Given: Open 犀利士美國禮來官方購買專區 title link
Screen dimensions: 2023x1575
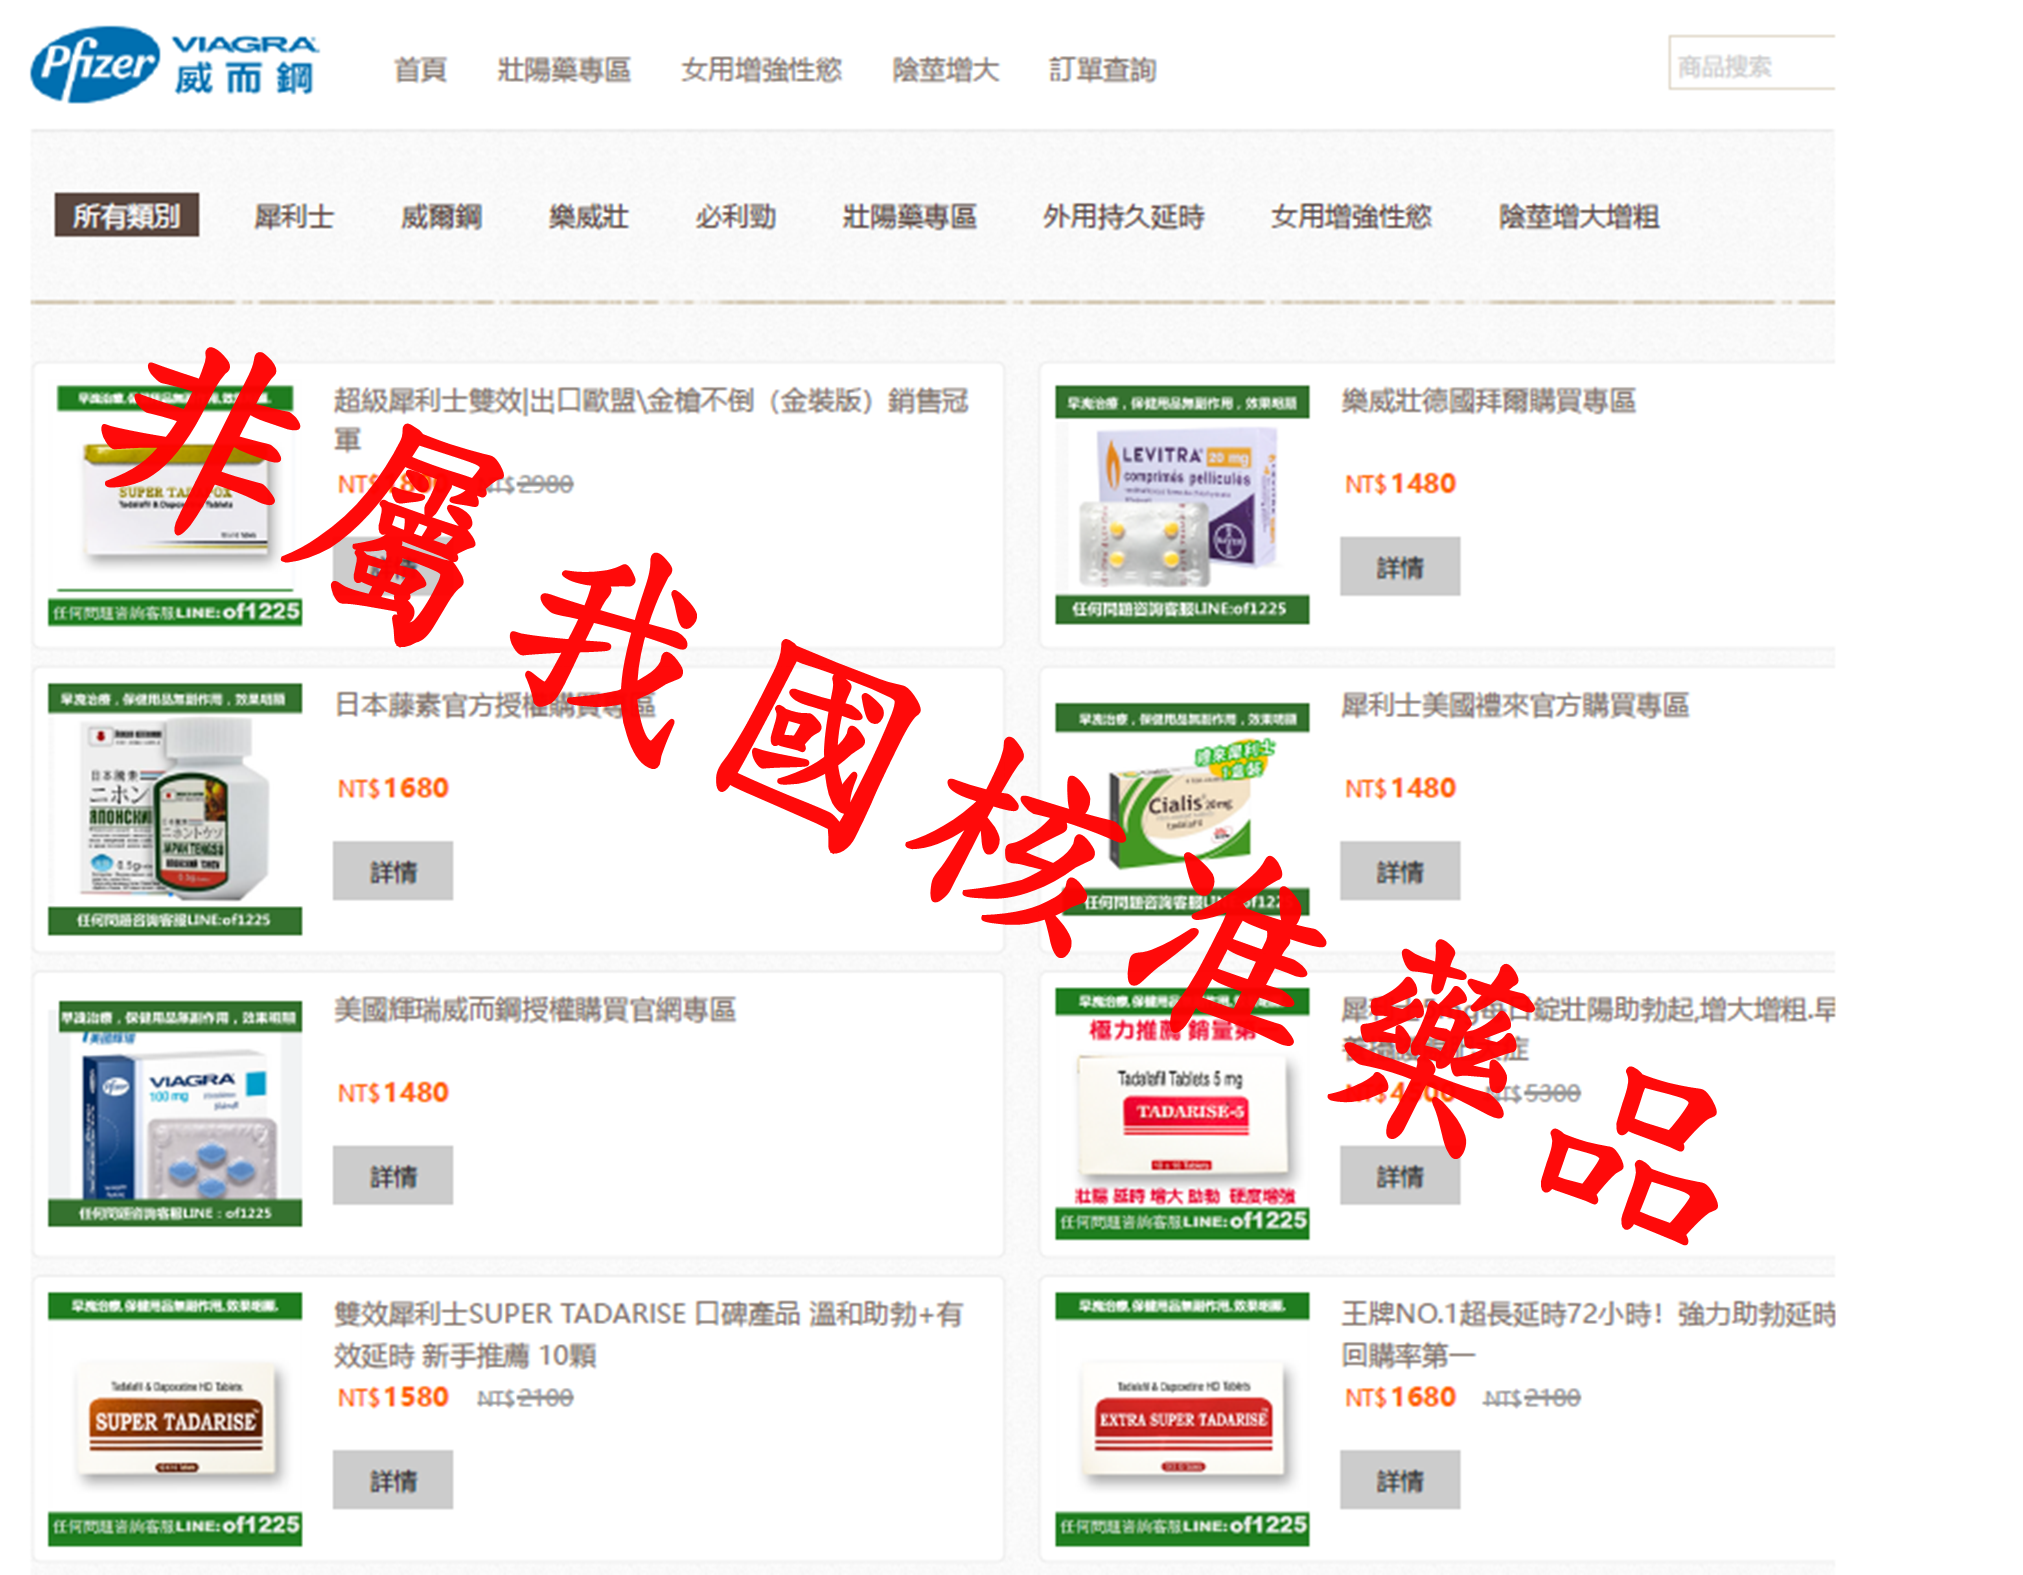Looking at the screenshot, I should [x=1515, y=705].
